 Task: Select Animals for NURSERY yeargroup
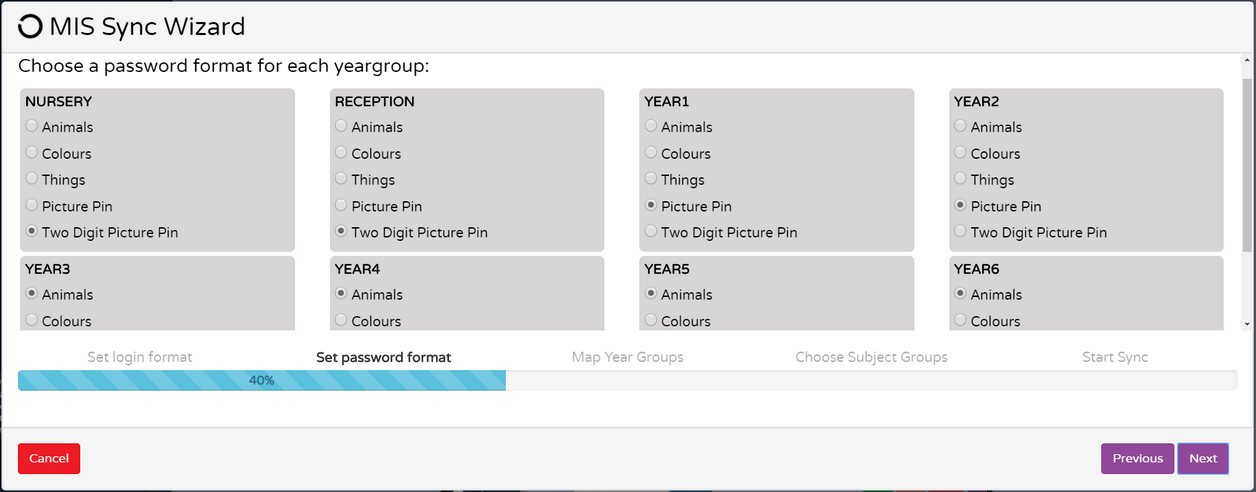(x=33, y=127)
